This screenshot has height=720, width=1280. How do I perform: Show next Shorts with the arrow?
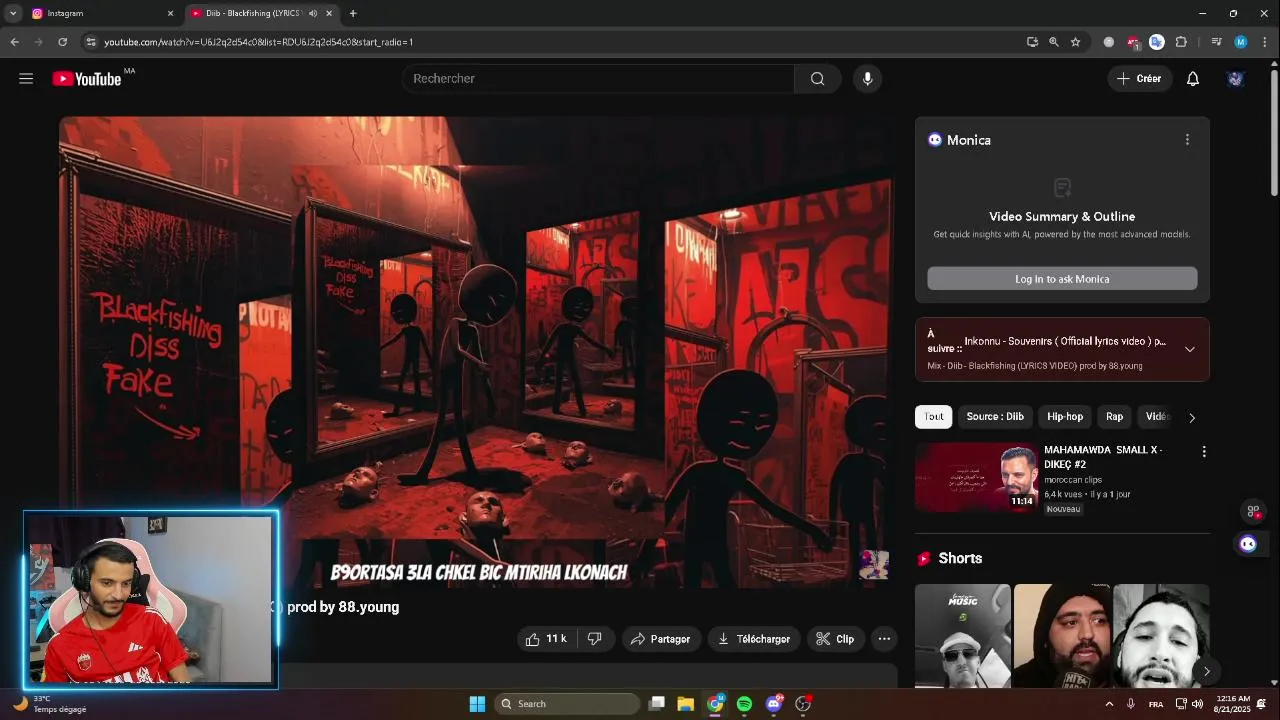1206,672
